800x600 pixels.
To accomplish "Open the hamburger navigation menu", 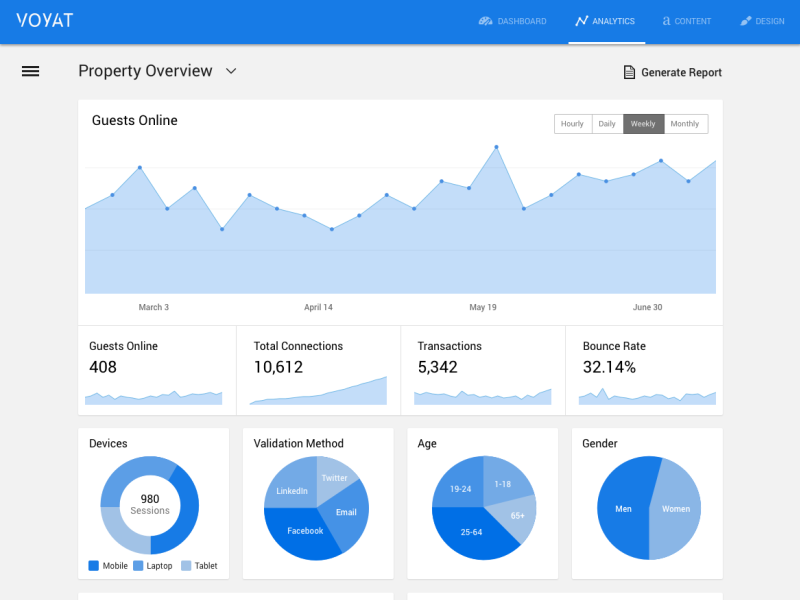I will (30, 71).
